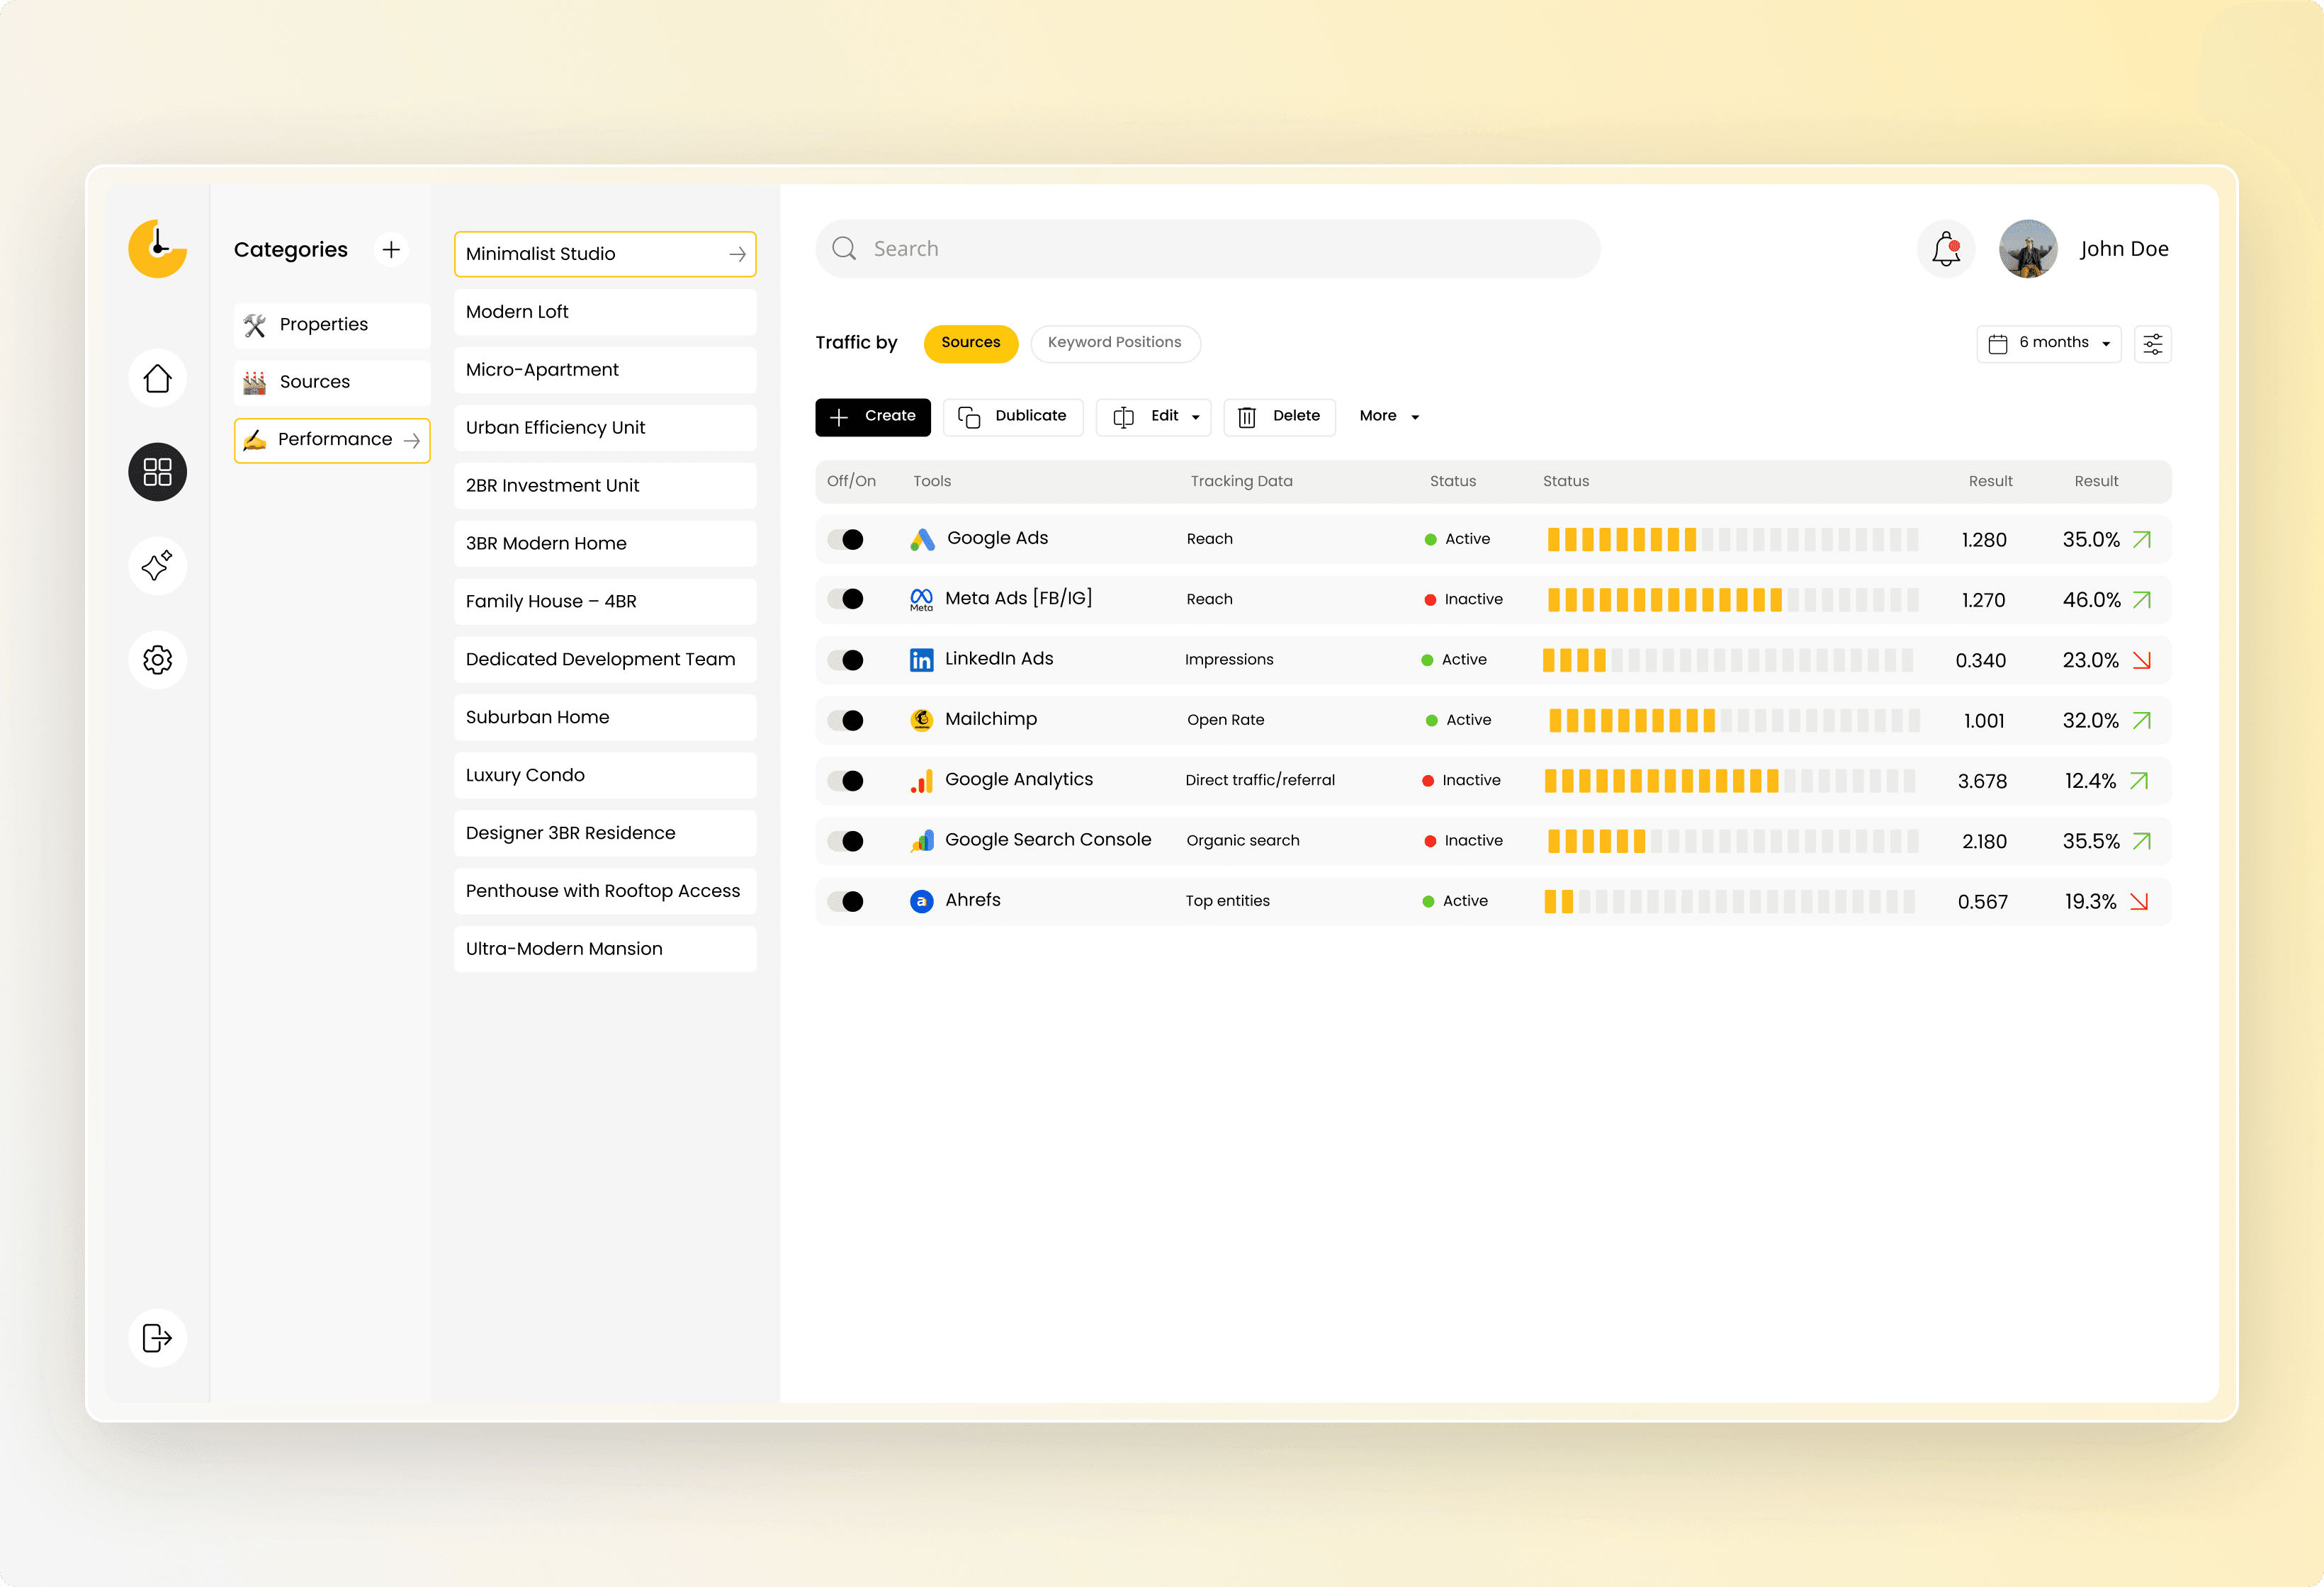Viewport: 2324px width, 1587px height.
Task: Toggle the Google Analytics switch
Action: tap(846, 781)
